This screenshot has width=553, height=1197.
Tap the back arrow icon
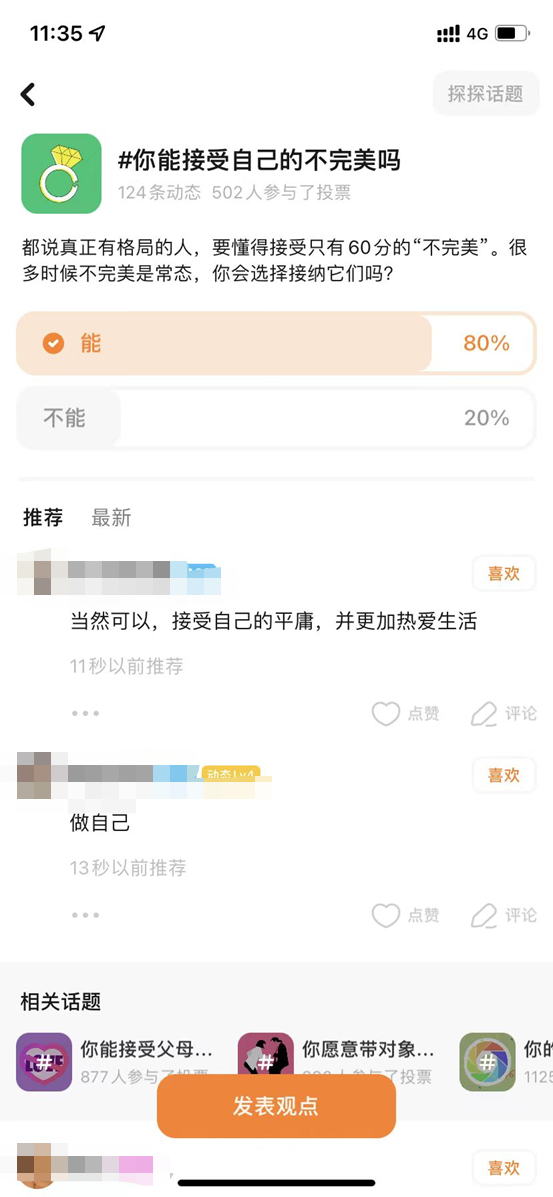[27, 94]
